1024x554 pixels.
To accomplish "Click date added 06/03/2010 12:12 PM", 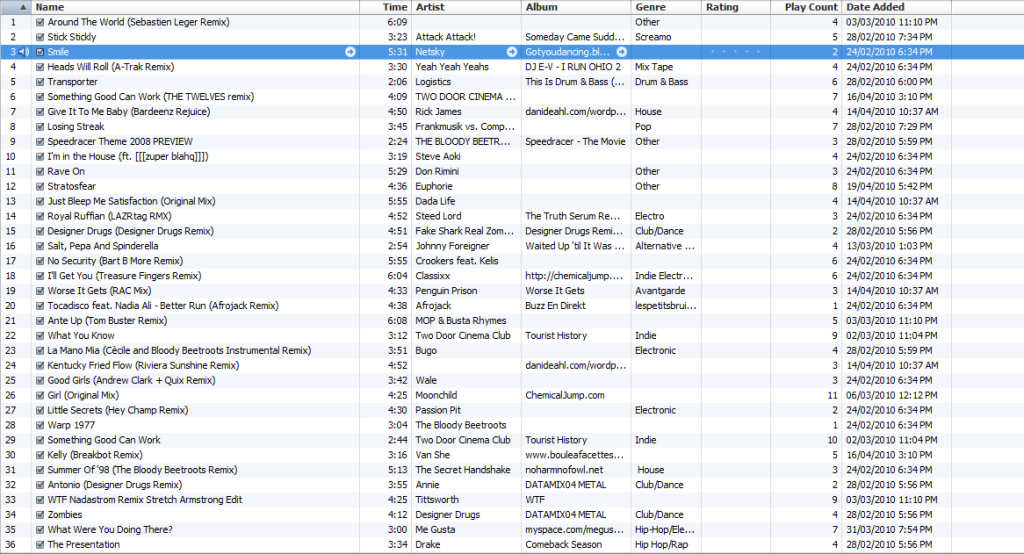I will [x=891, y=395].
